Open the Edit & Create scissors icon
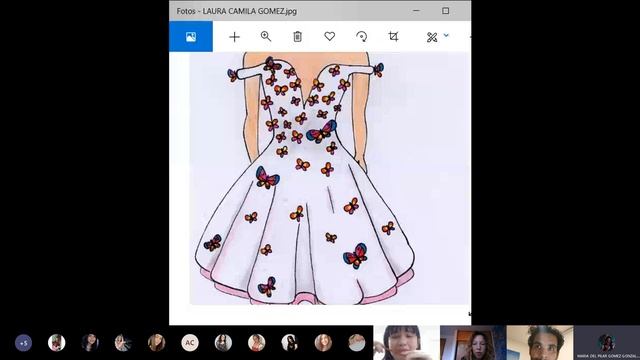This screenshot has width=640, height=360. 432,37
